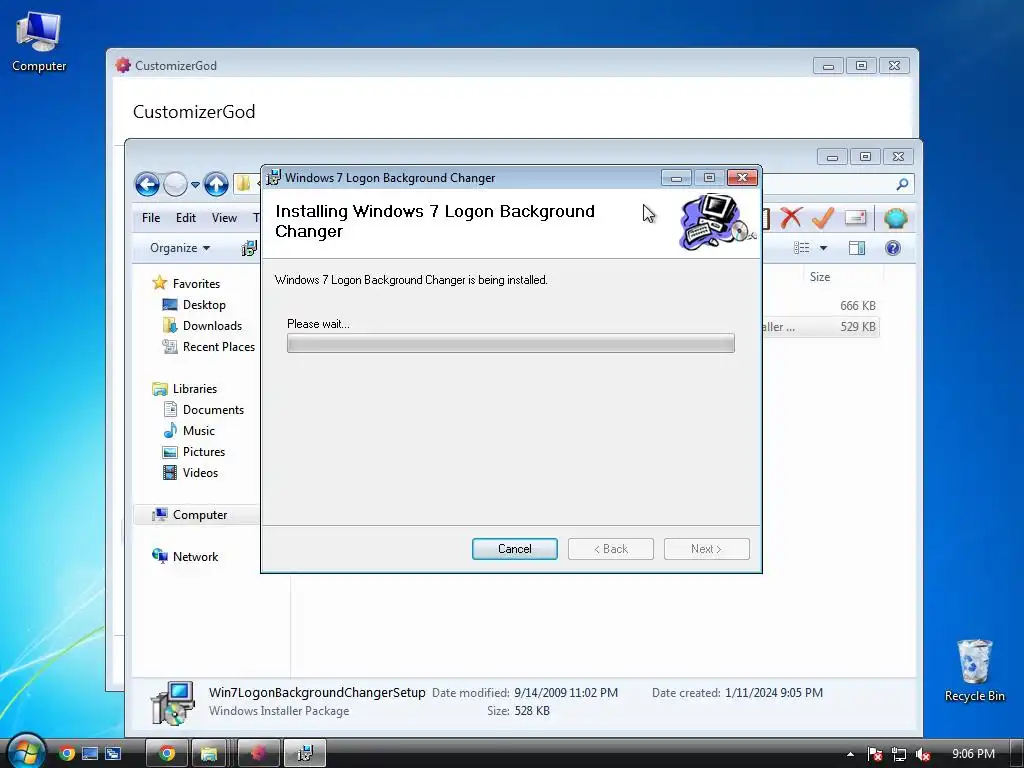Open the recent locations dropdown arrow in Explorer

[x=195, y=185]
